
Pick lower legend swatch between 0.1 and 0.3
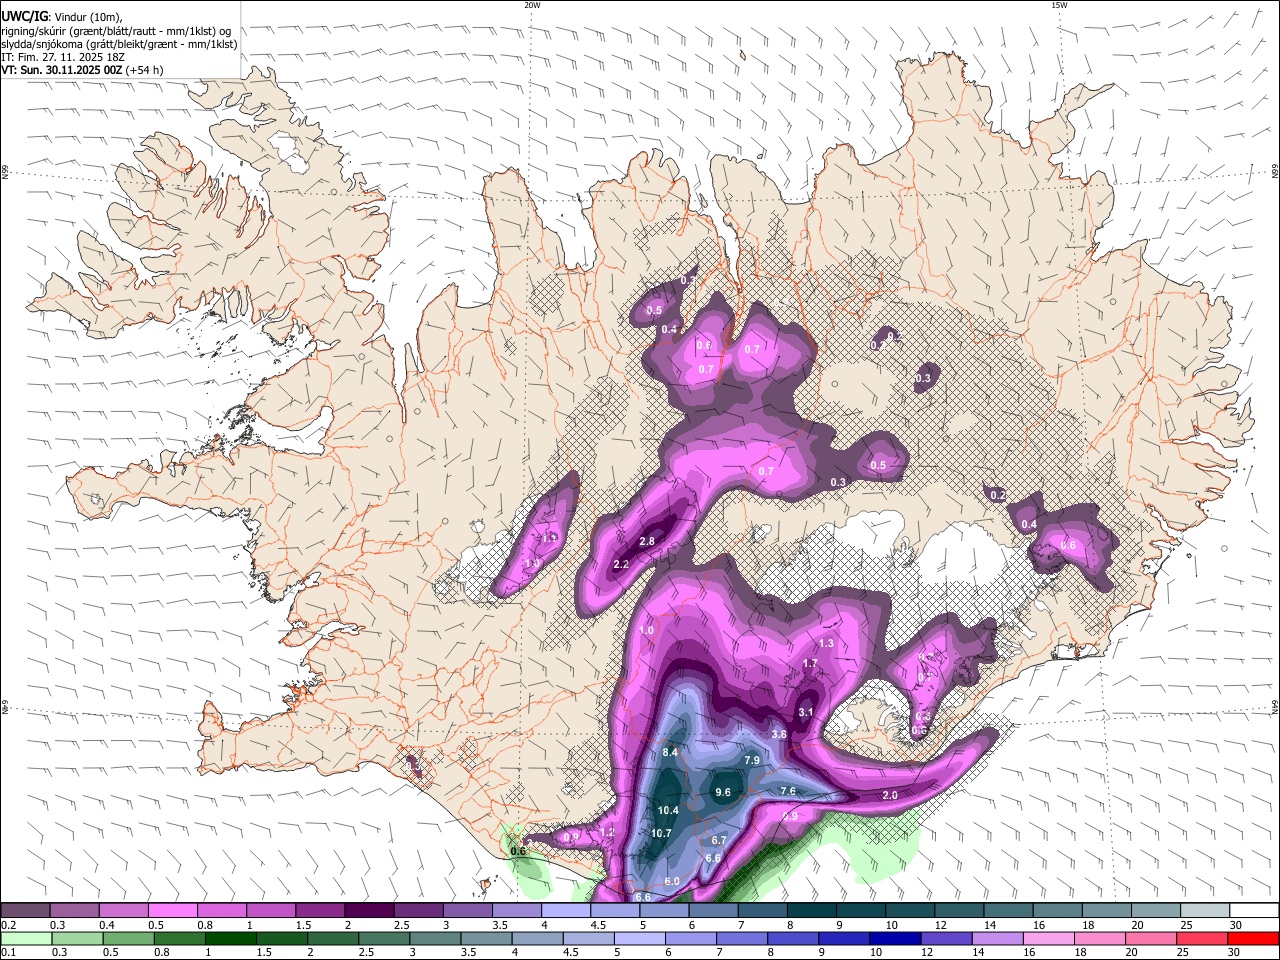tap(26, 938)
